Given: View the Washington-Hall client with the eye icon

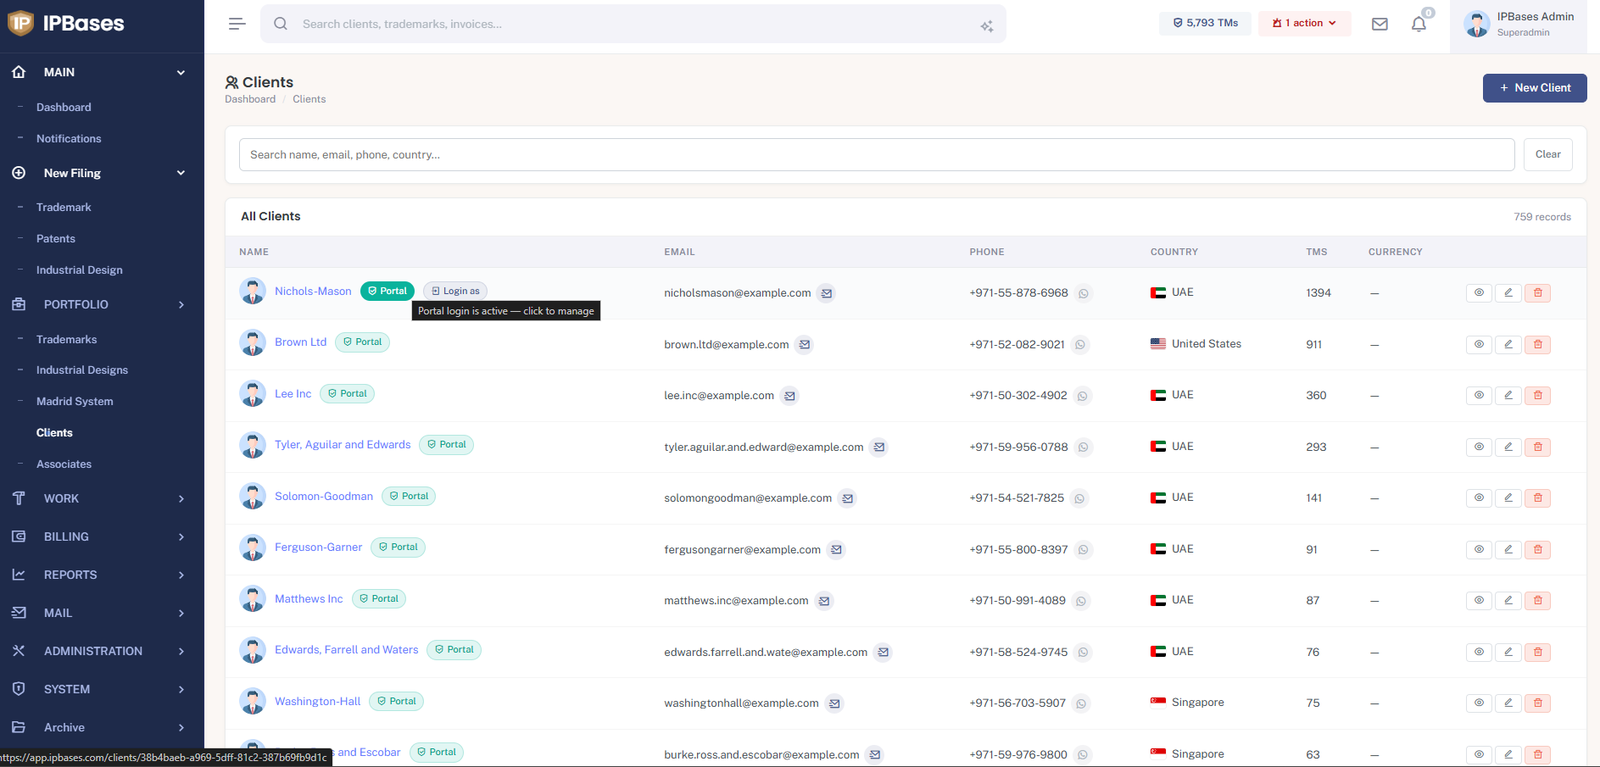Looking at the screenshot, I should (x=1478, y=703).
